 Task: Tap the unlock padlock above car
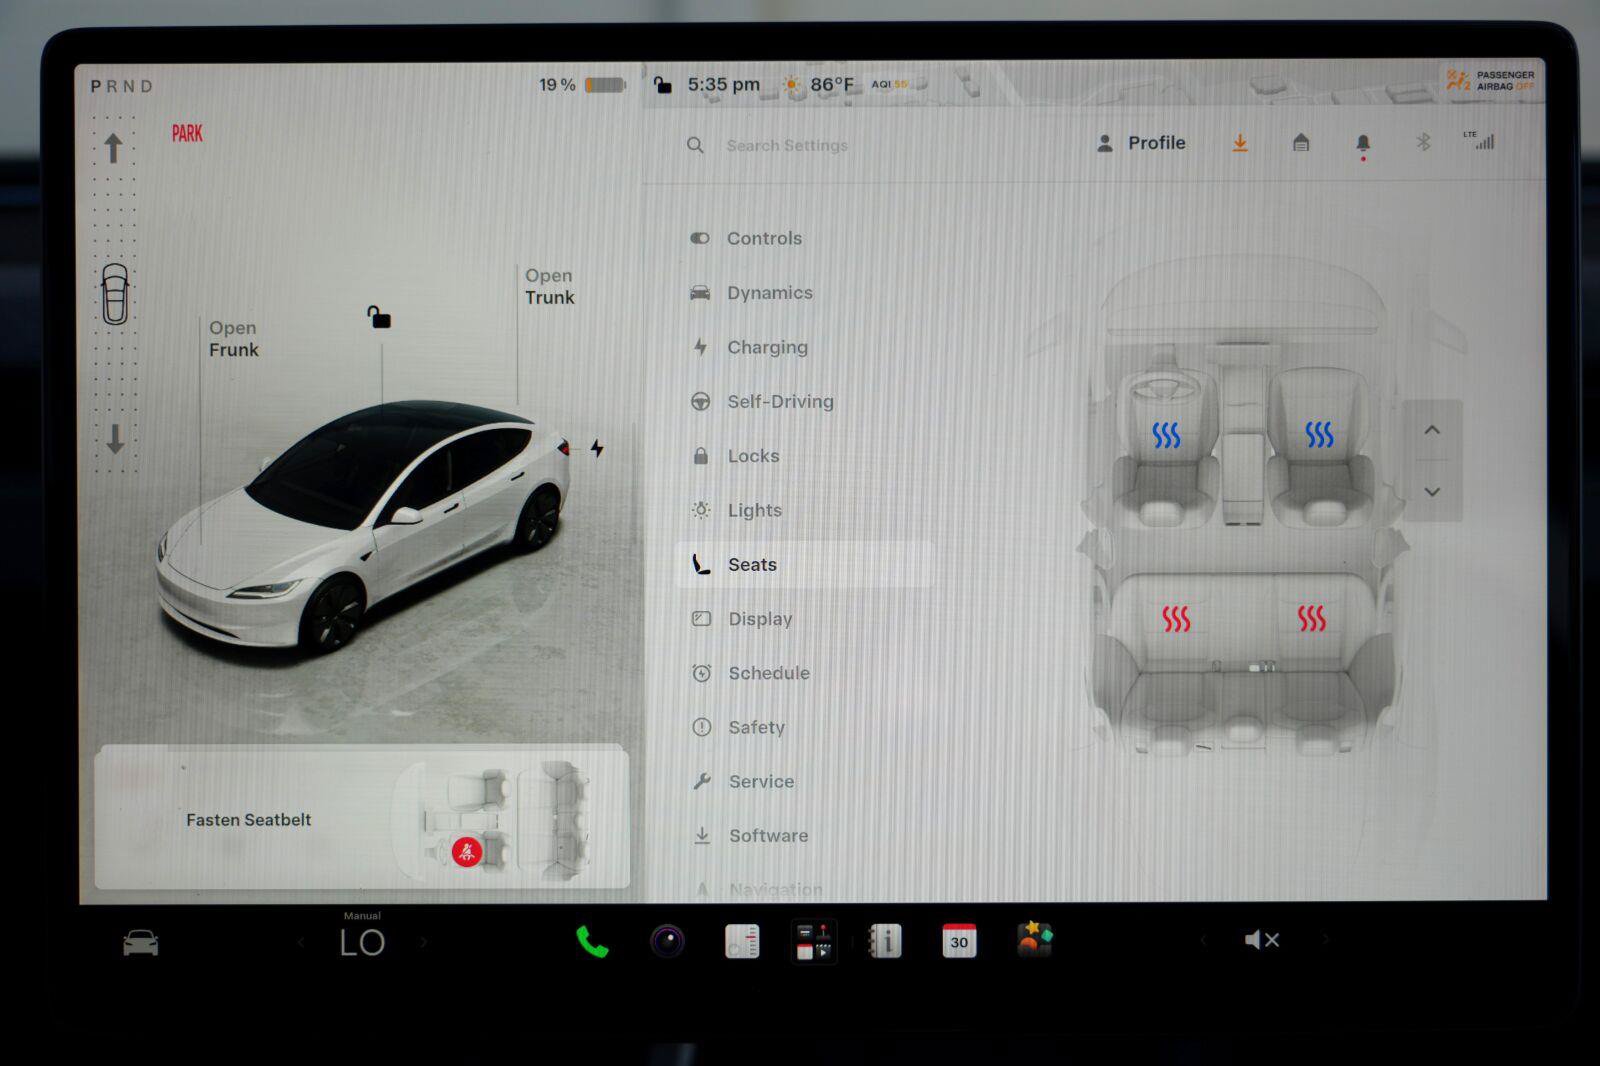point(378,317)
